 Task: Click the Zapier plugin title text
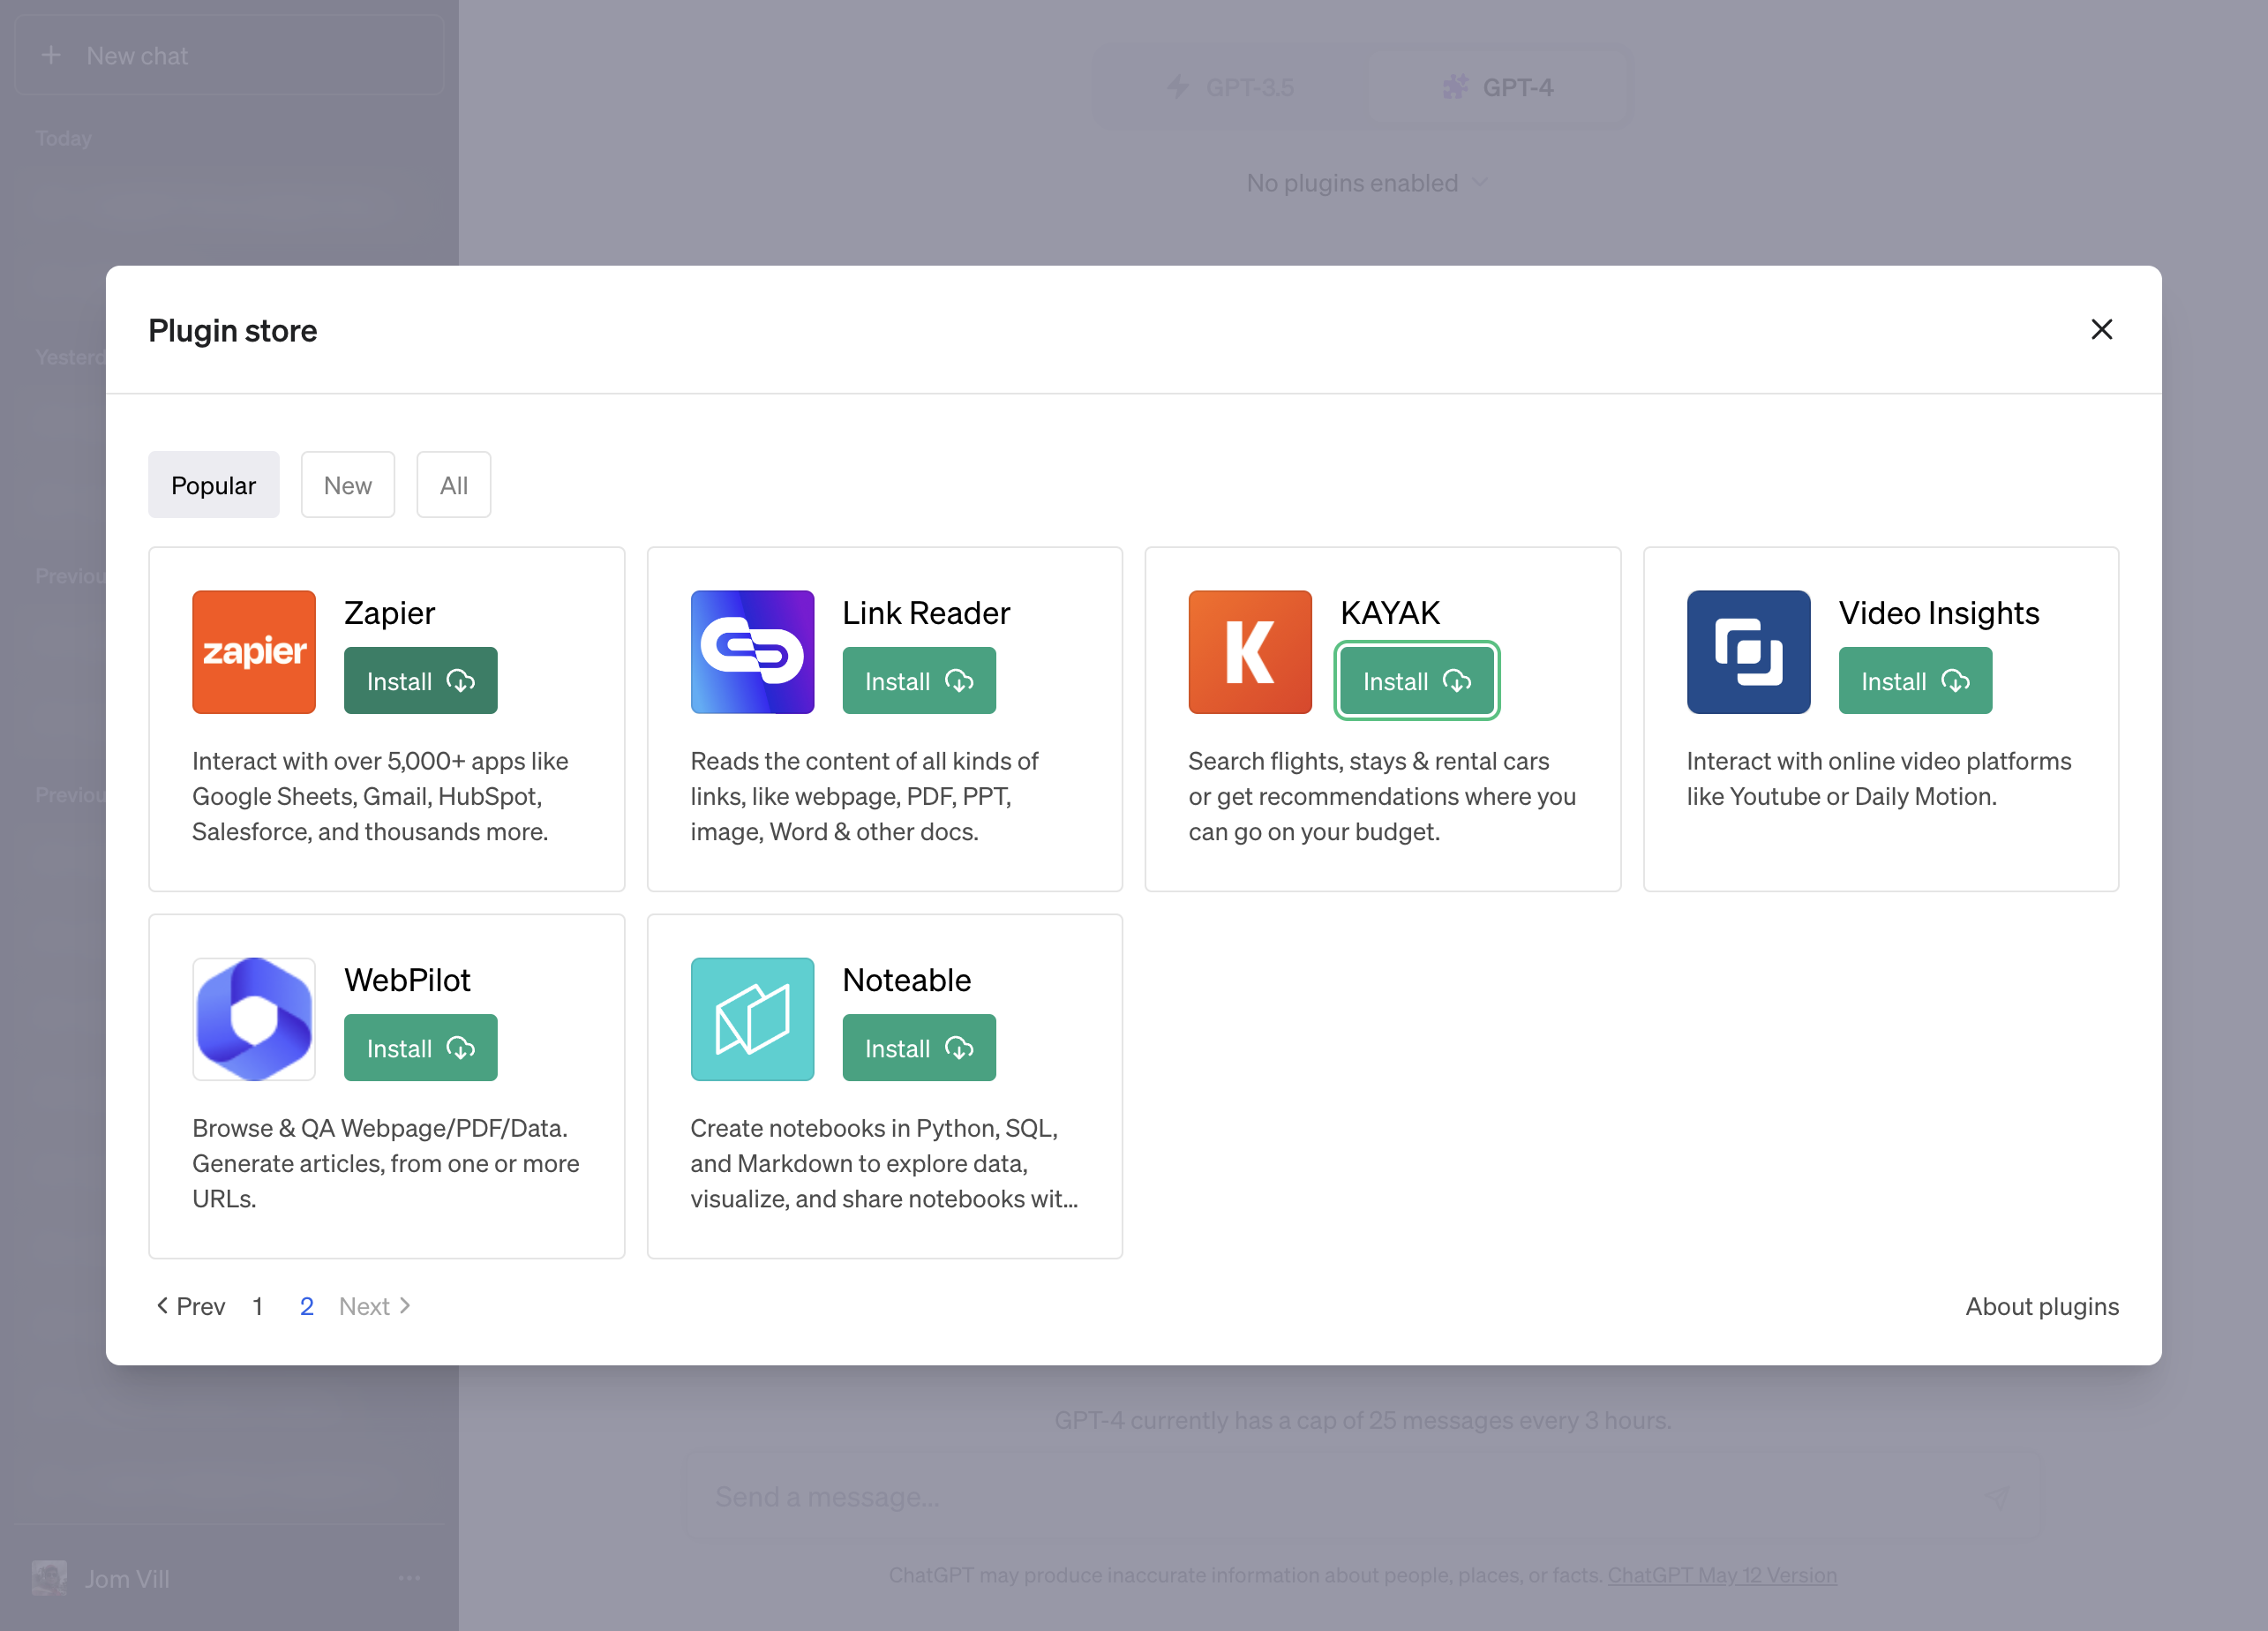389,613
